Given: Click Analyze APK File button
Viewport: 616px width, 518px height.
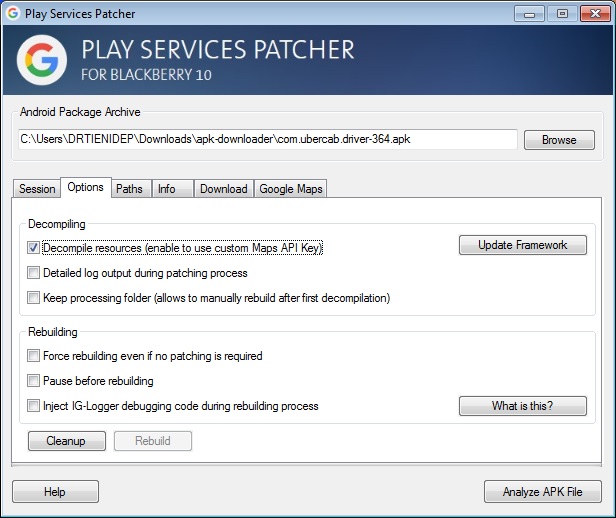Looking at the screenshot, I should 543,492.
